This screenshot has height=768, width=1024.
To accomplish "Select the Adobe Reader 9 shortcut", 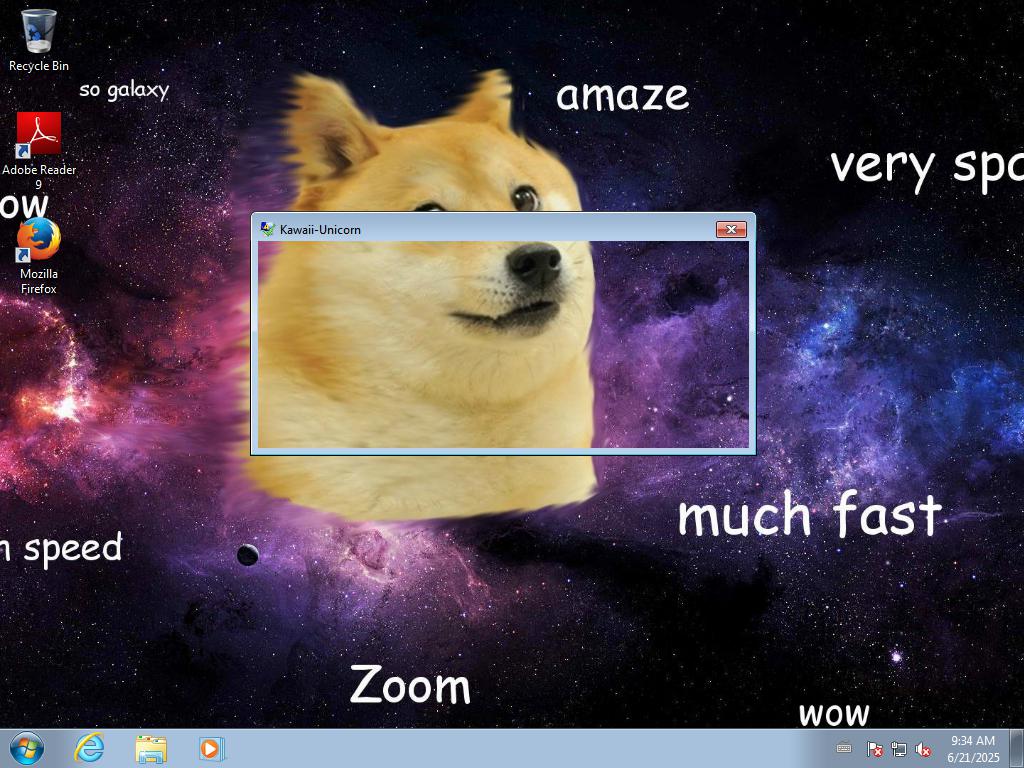I will 39,151.
